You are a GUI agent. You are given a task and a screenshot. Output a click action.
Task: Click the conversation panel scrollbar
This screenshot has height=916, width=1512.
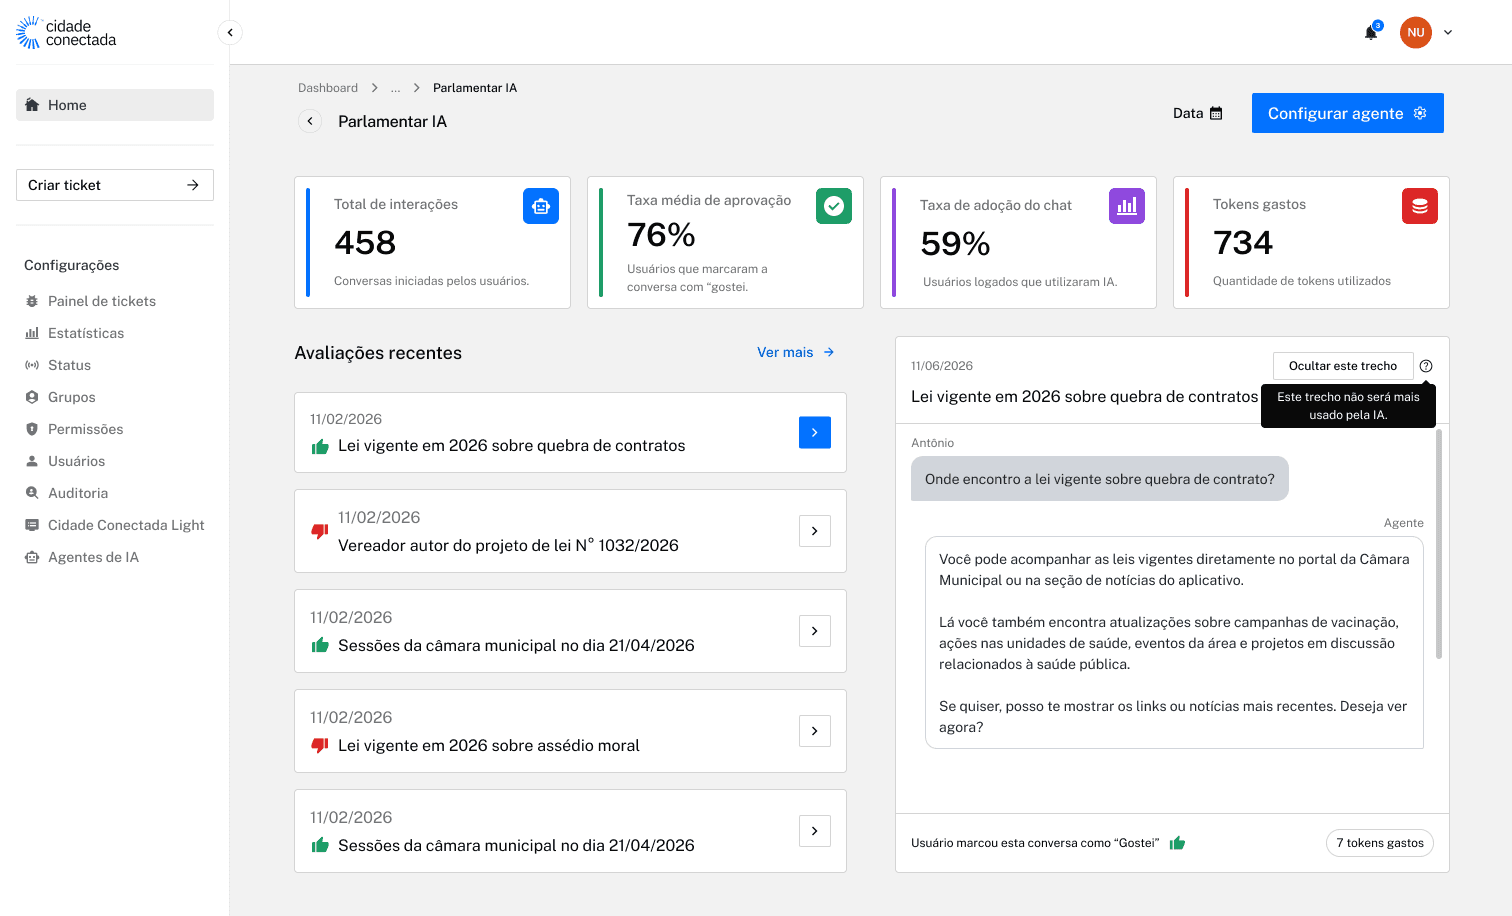click(1439, 544)
